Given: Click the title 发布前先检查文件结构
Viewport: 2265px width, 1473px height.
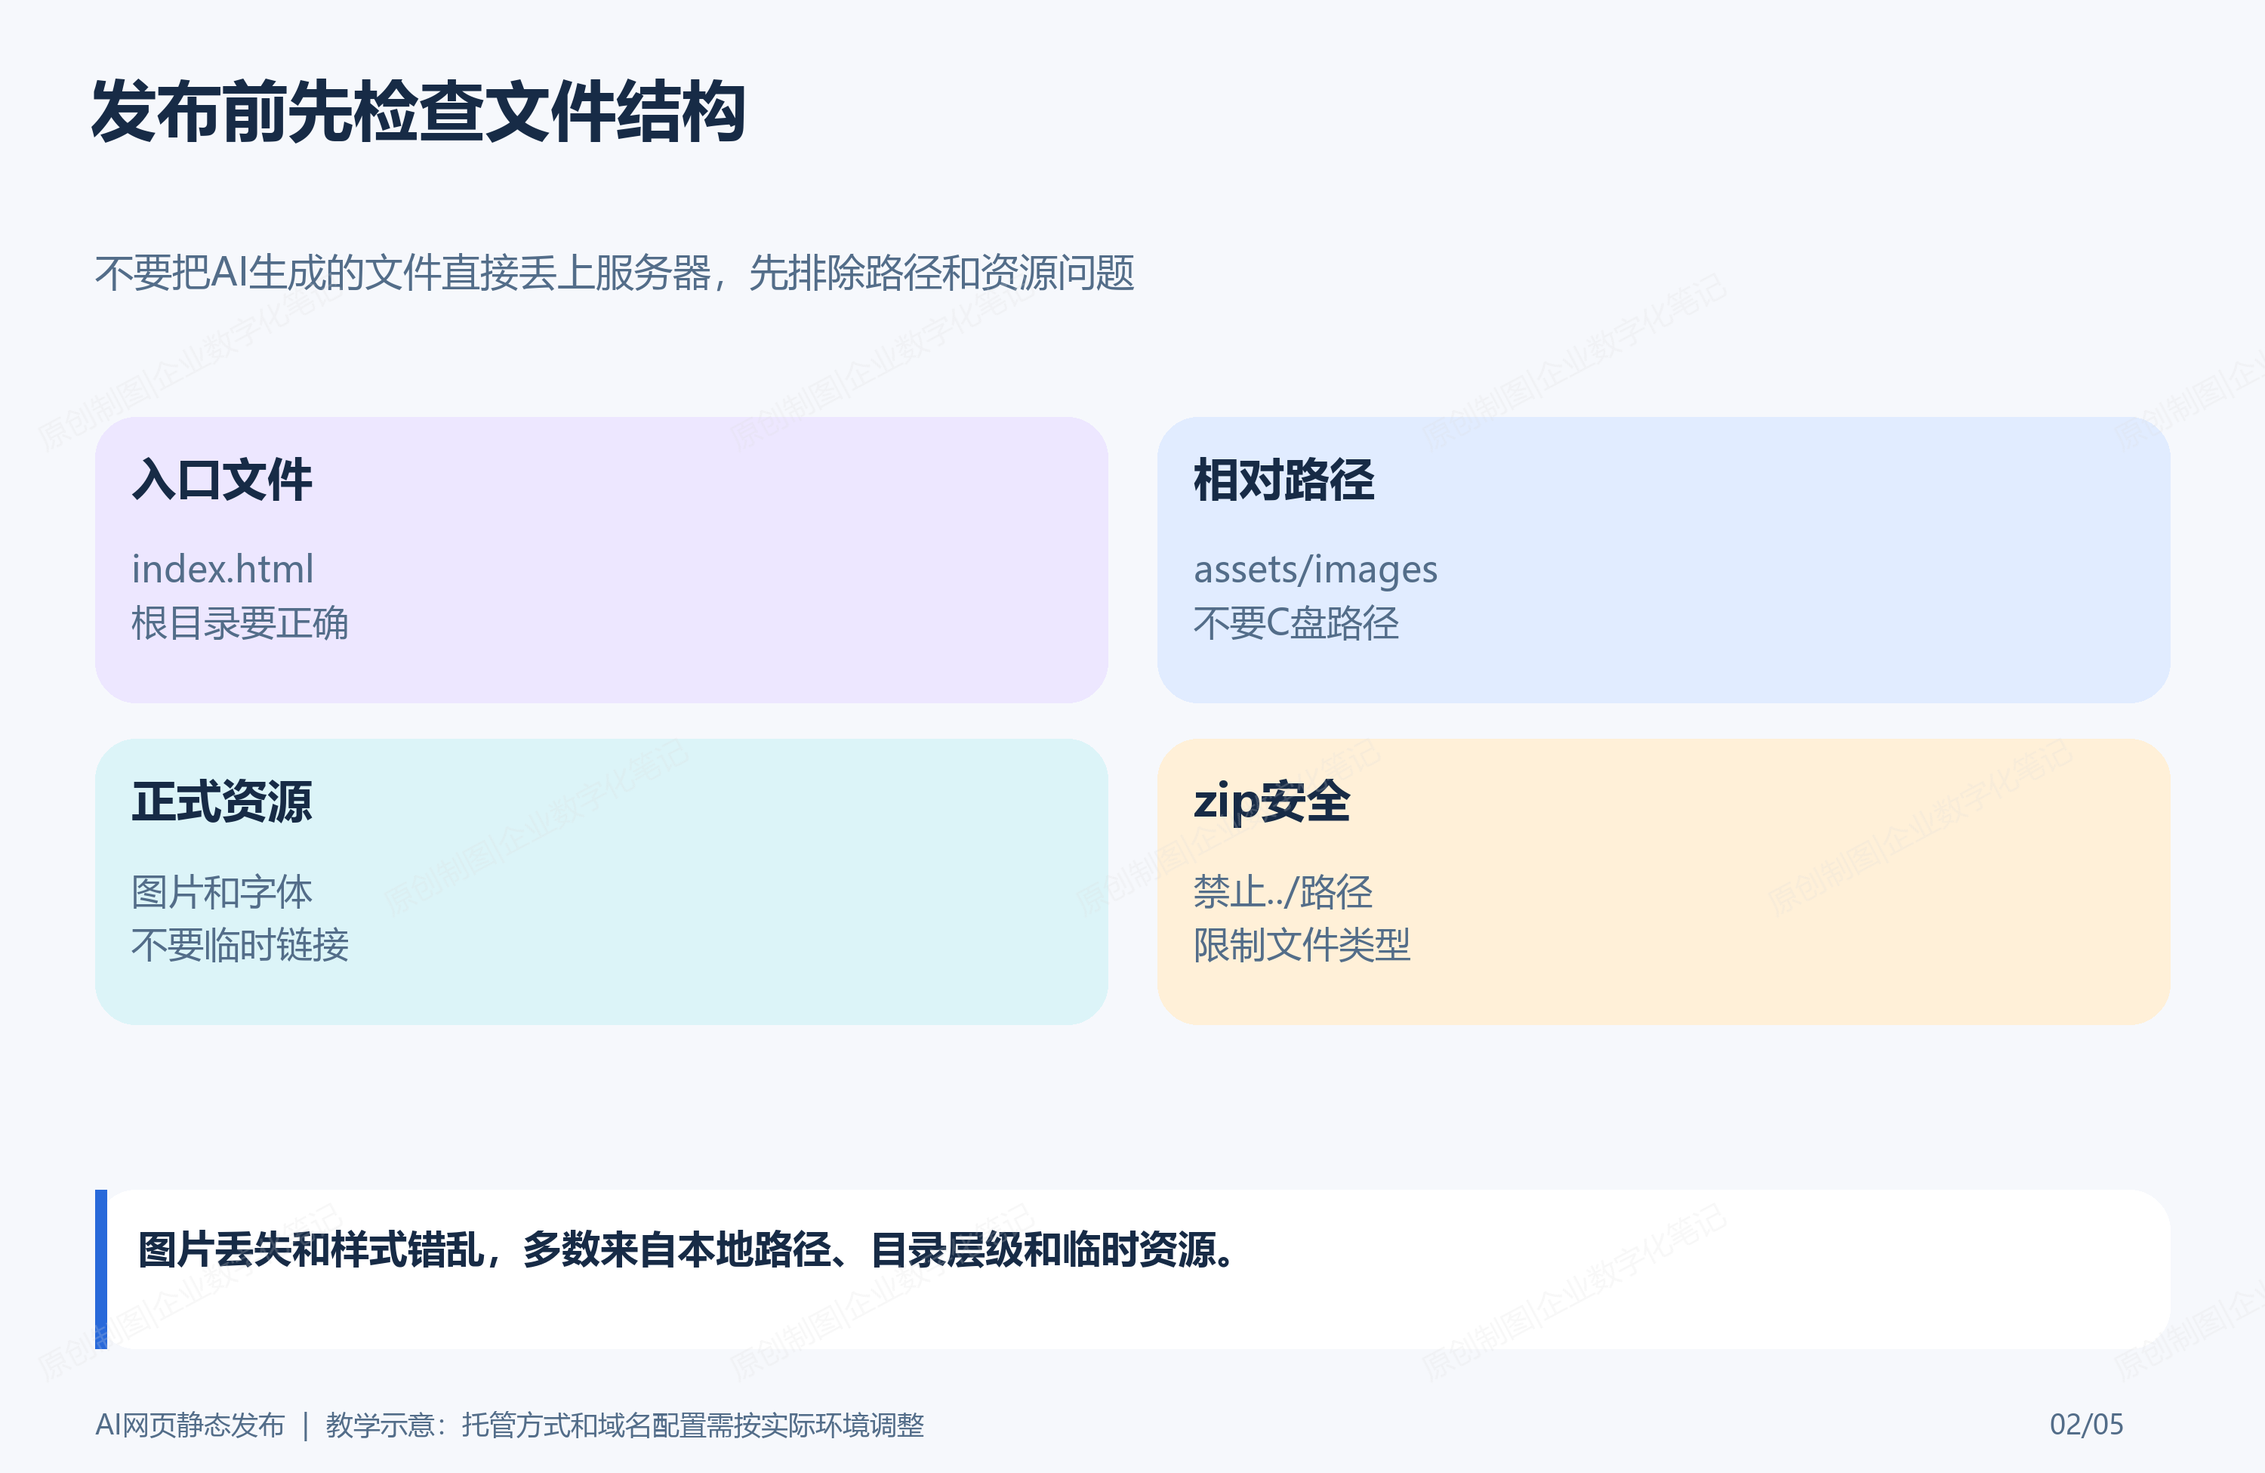Looking at the screenshot, I should point(418,112).
